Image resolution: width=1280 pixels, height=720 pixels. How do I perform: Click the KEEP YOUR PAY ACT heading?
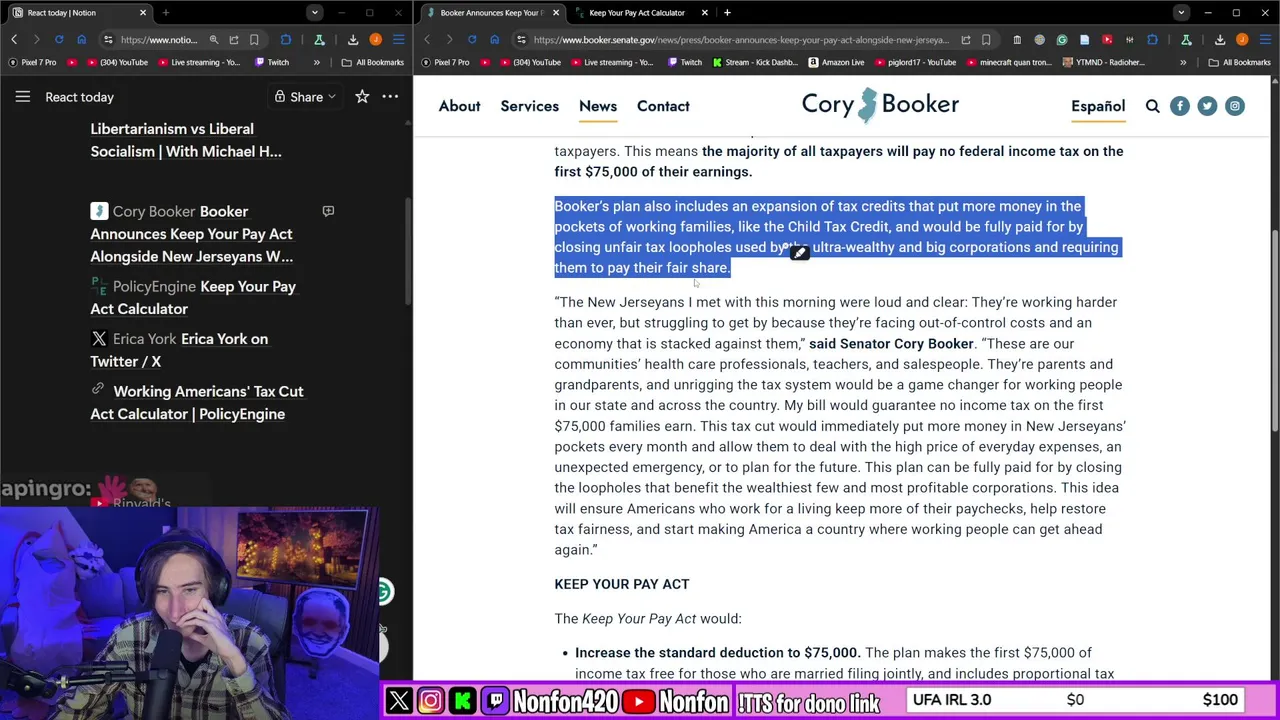tap(622, 584)
